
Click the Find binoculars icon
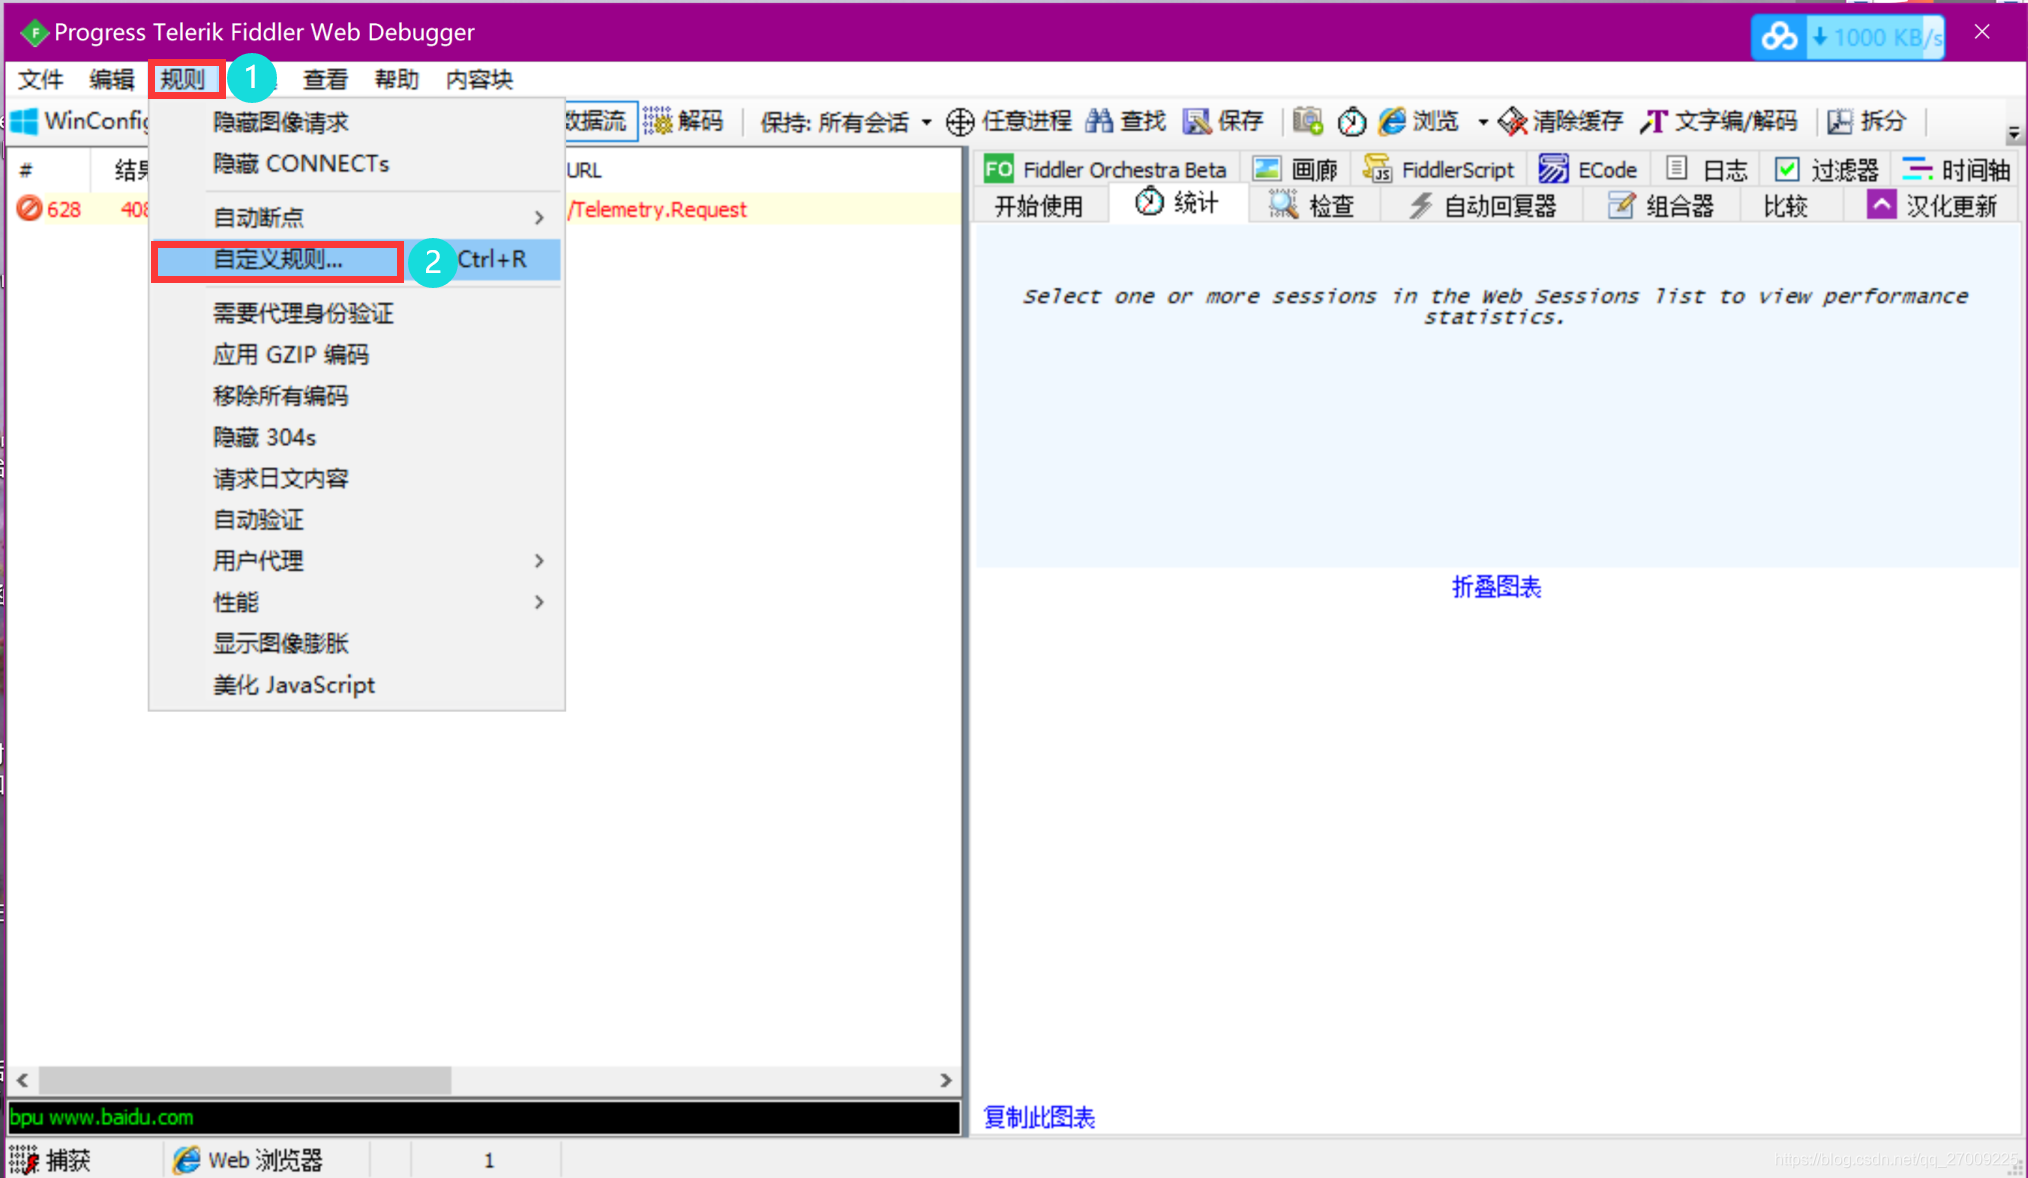[x=1099, y=122]
